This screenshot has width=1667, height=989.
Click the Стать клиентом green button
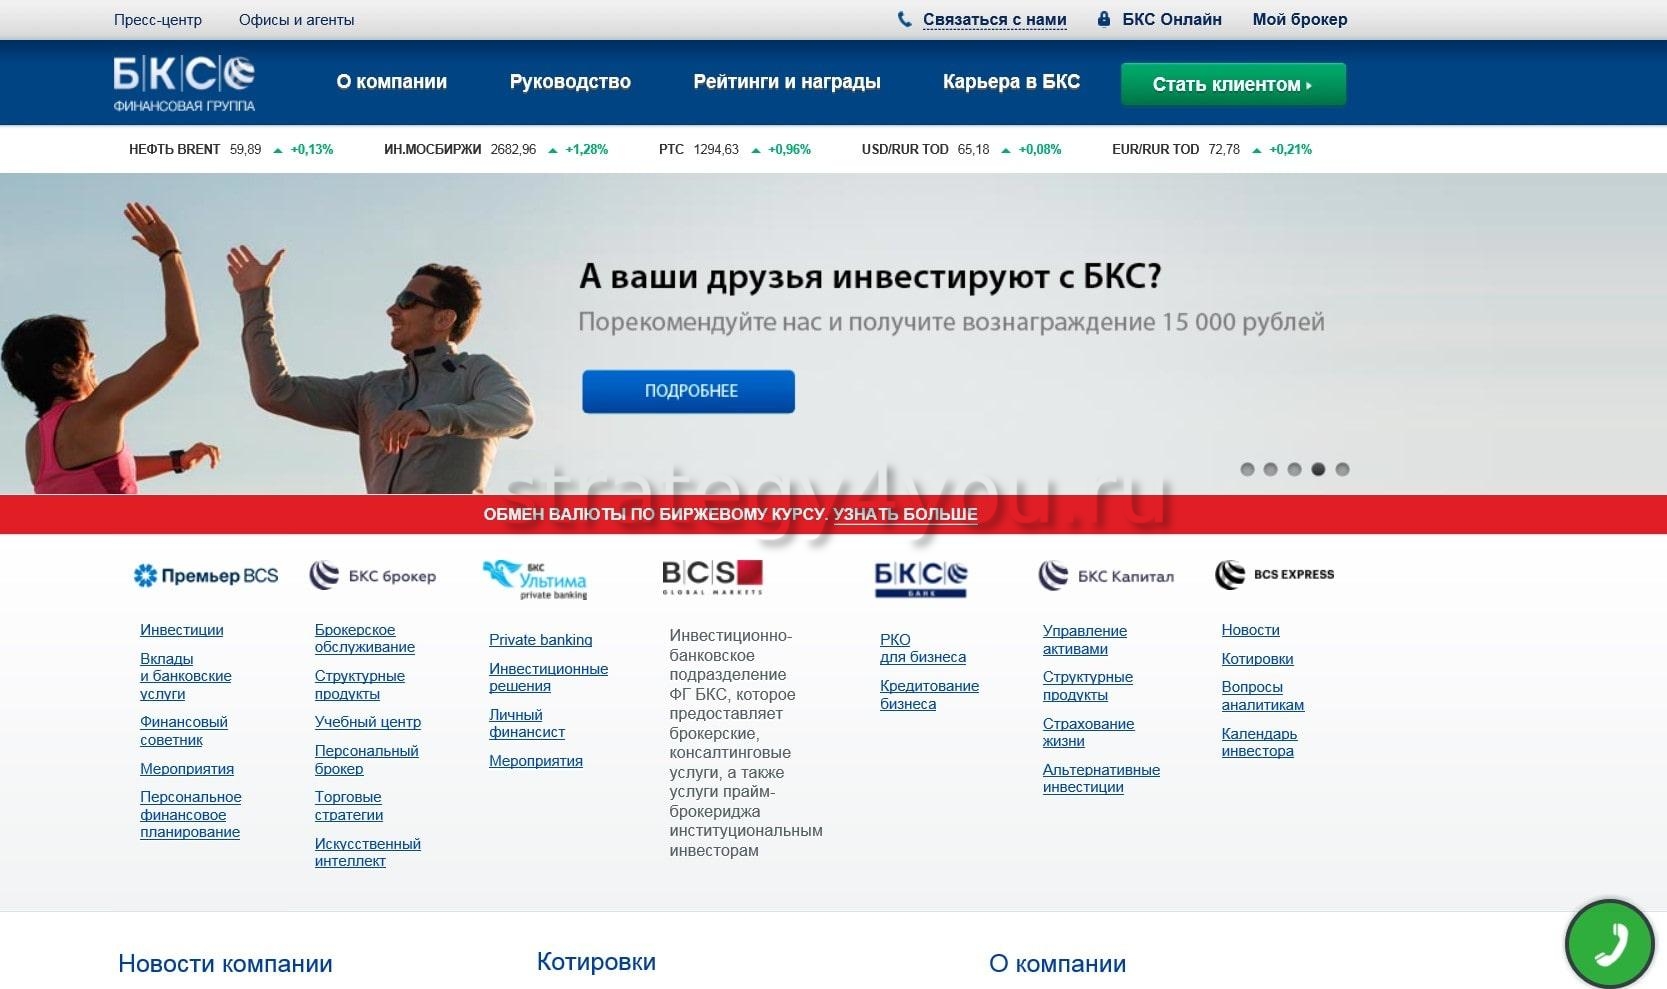pyautogui.click(x=1232, y=84)
